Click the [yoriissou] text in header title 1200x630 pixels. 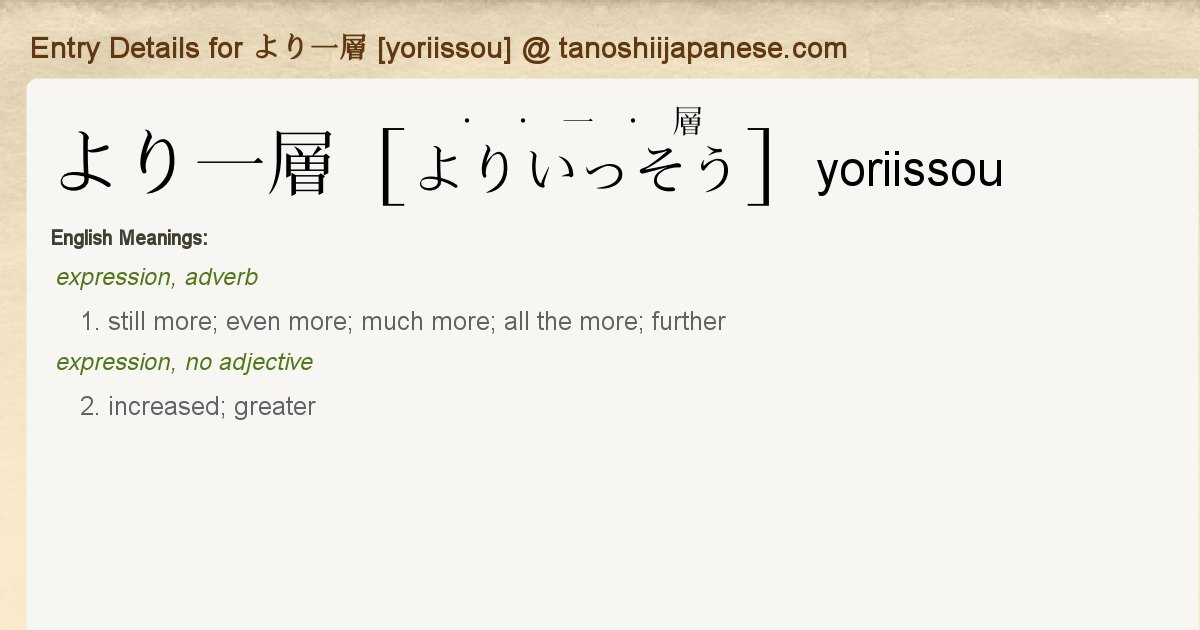[x=445, y=48]
